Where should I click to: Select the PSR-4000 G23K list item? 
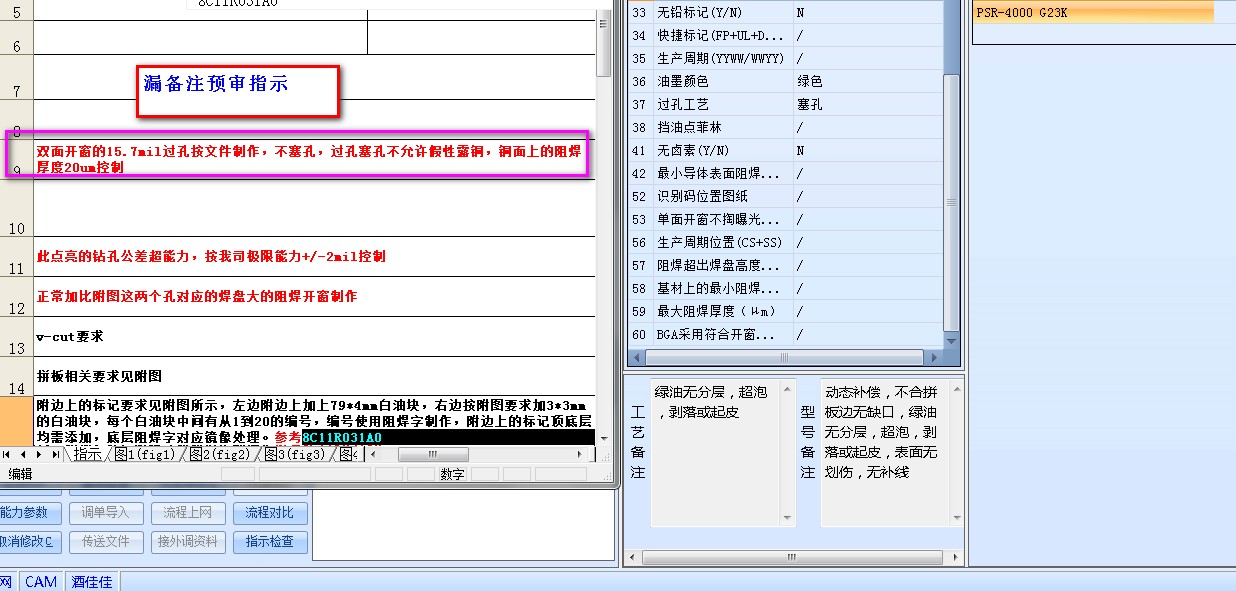click(x=1094, y=13)
